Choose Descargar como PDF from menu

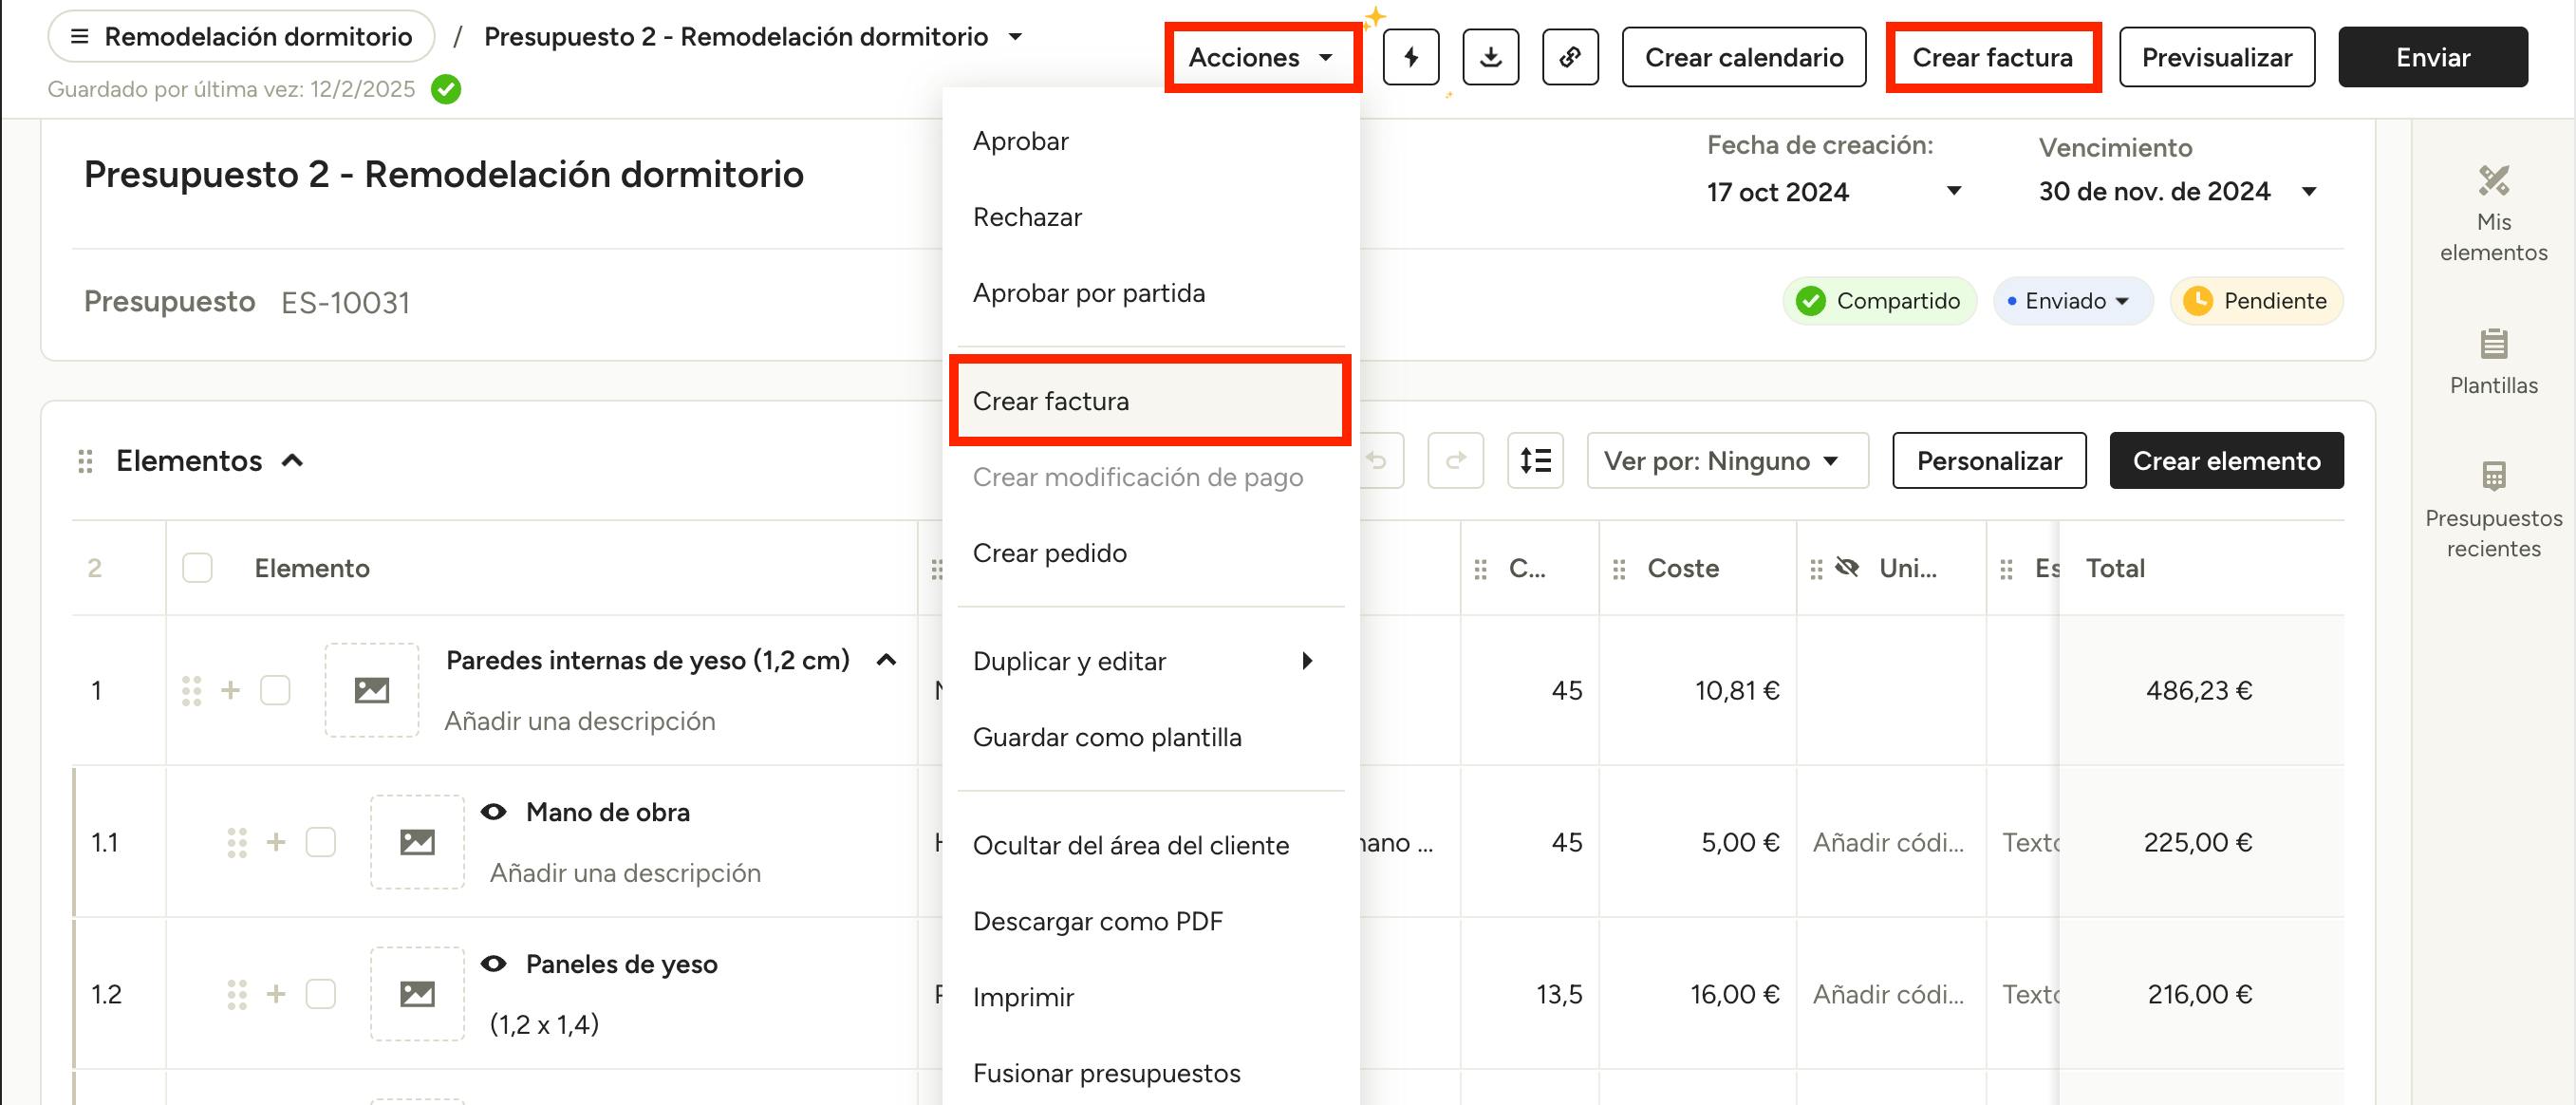click(1097, 921)
